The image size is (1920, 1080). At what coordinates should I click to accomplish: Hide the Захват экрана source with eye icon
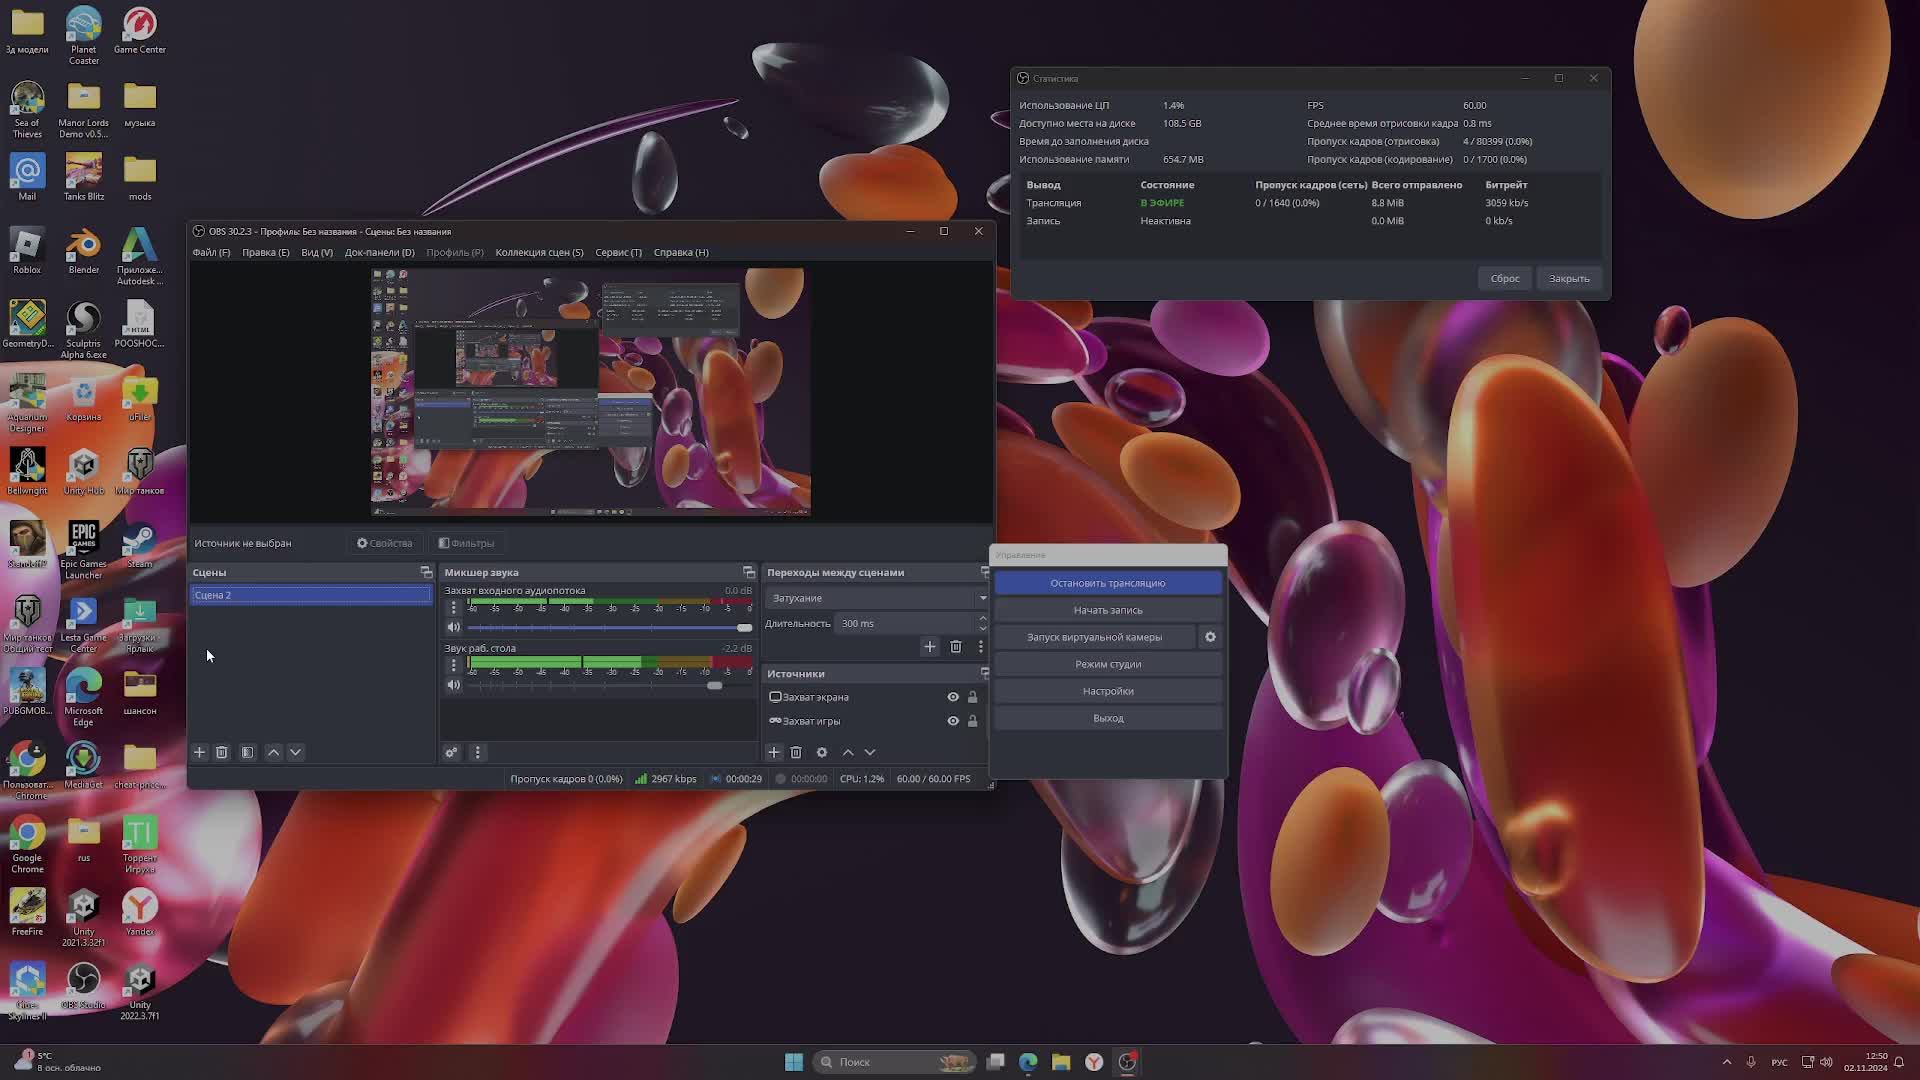point(953,697)
